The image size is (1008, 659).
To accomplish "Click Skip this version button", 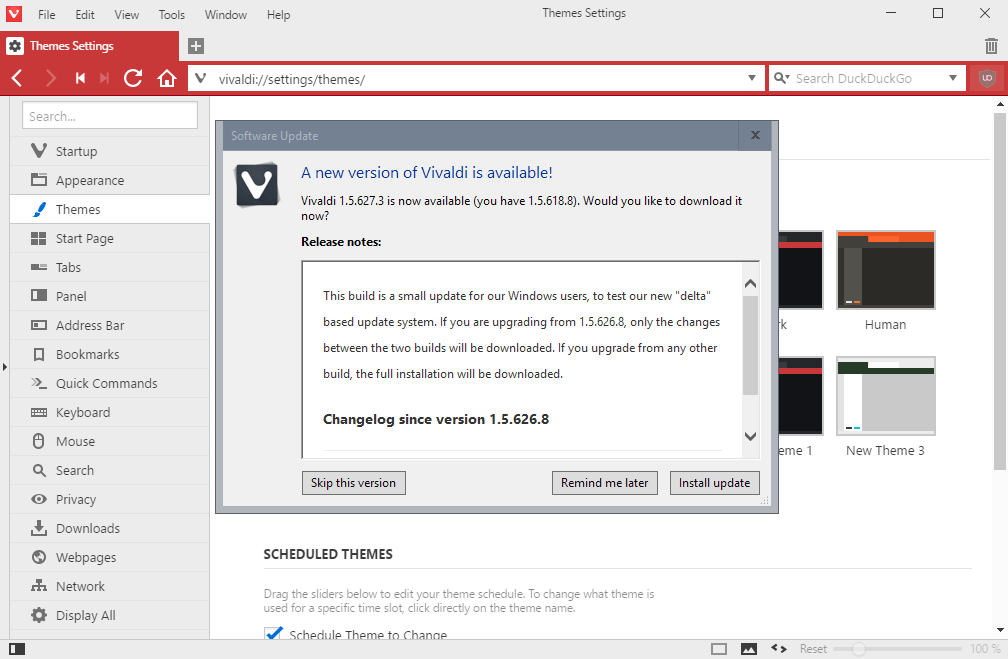I will coord(354,483).
